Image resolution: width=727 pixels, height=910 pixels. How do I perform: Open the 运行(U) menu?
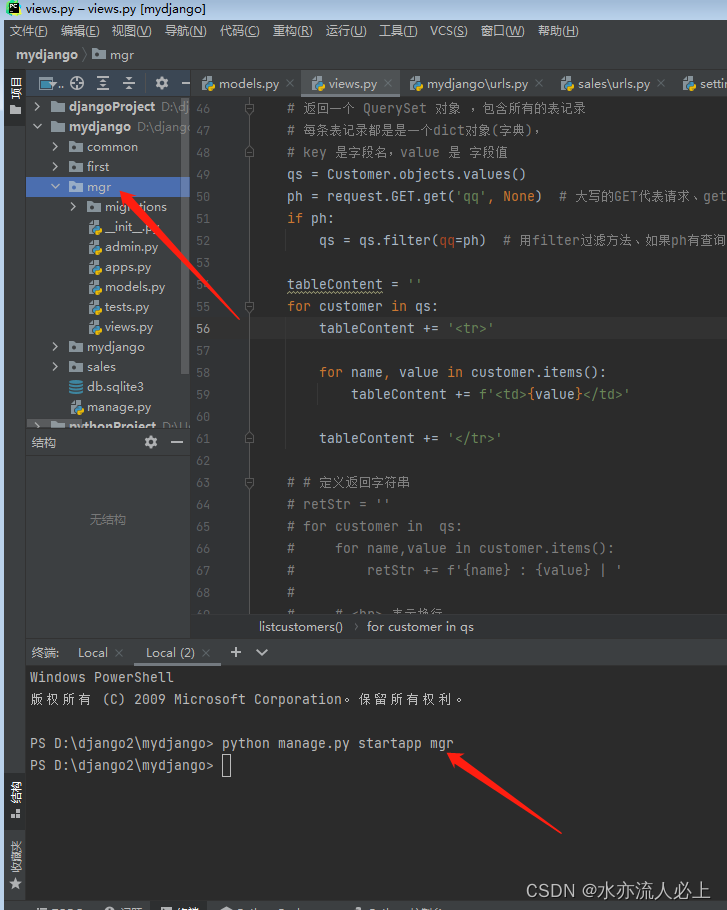pyautogui.click(x=346, y=31)
